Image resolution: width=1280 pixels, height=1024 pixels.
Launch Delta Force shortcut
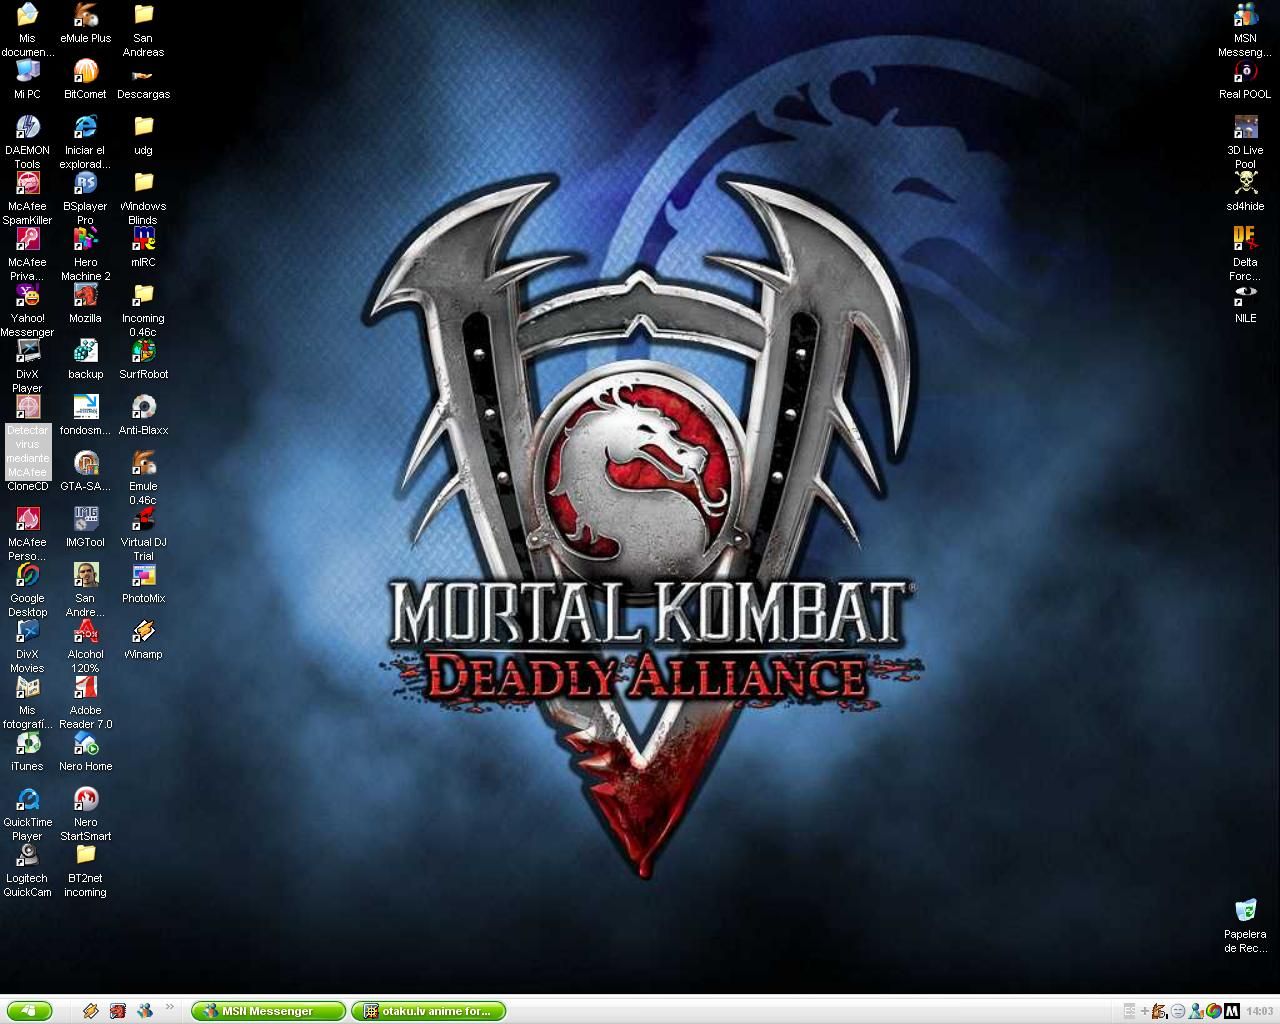pos(1245,239)
